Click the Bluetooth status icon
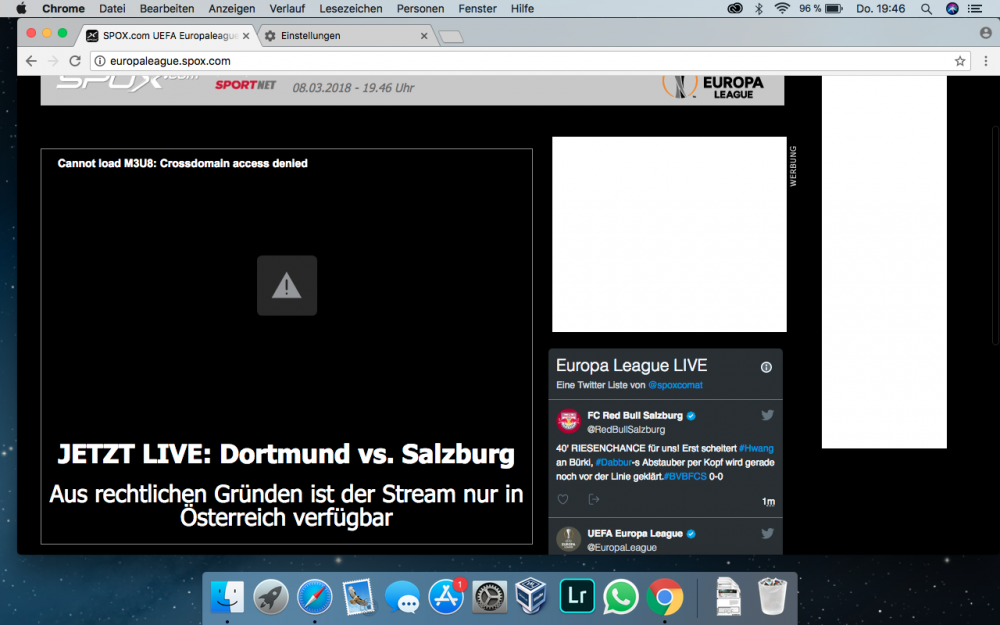This screenshot has height=625, width=1000. click(x=759, y=9)
